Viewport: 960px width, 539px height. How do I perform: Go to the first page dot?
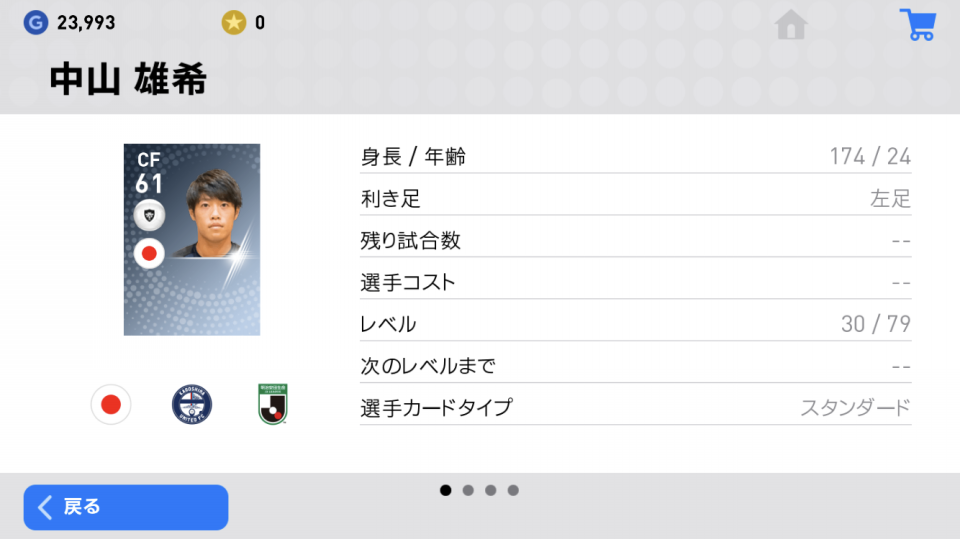coord(446,490)
